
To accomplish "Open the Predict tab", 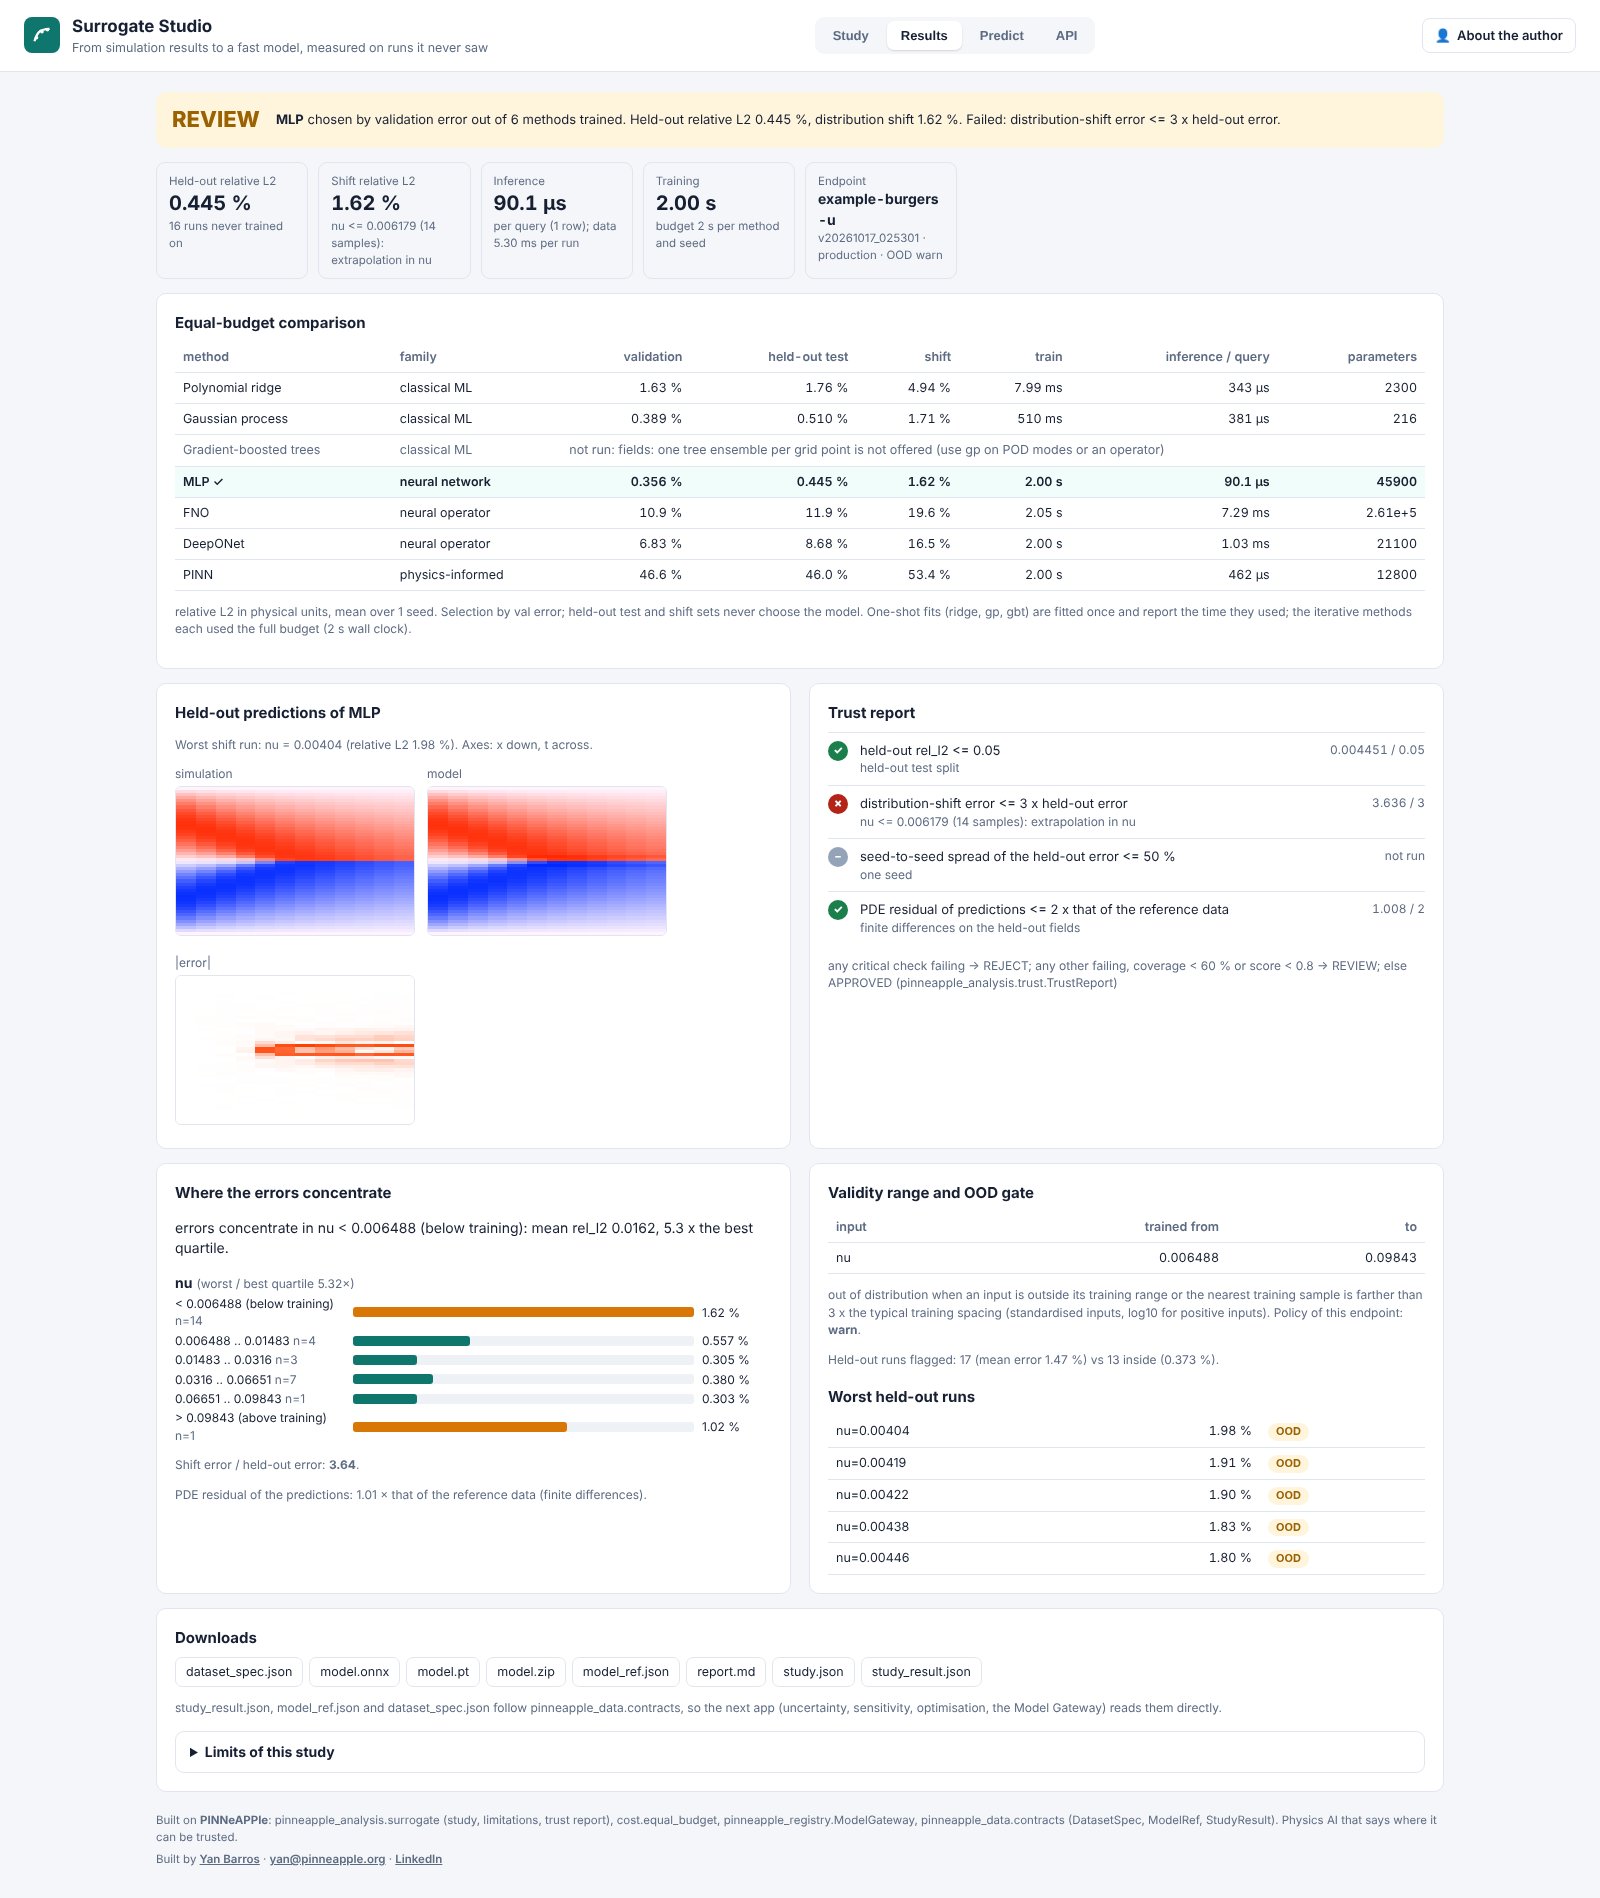I will [1001, 36].
